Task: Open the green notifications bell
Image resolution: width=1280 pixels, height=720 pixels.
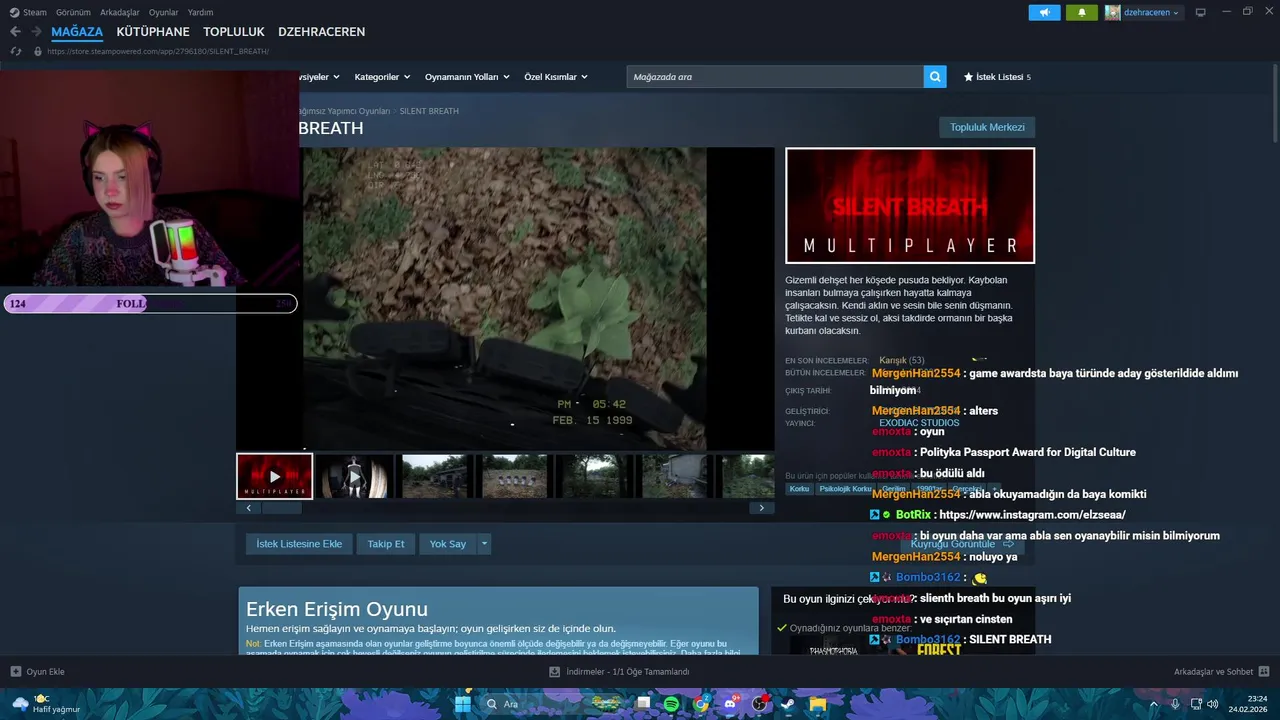Action: point(1081,12)
